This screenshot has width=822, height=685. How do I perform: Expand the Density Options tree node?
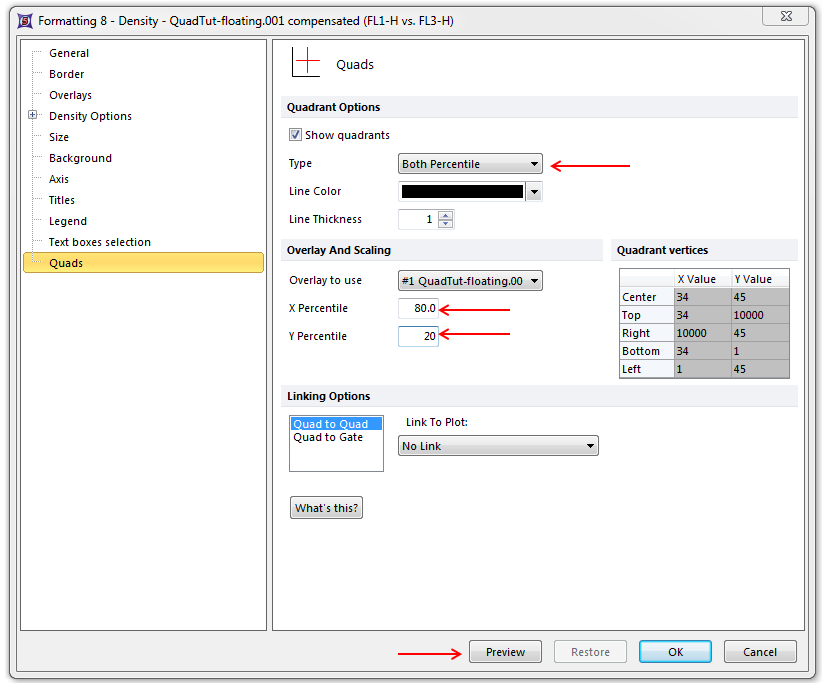[33, 116]
